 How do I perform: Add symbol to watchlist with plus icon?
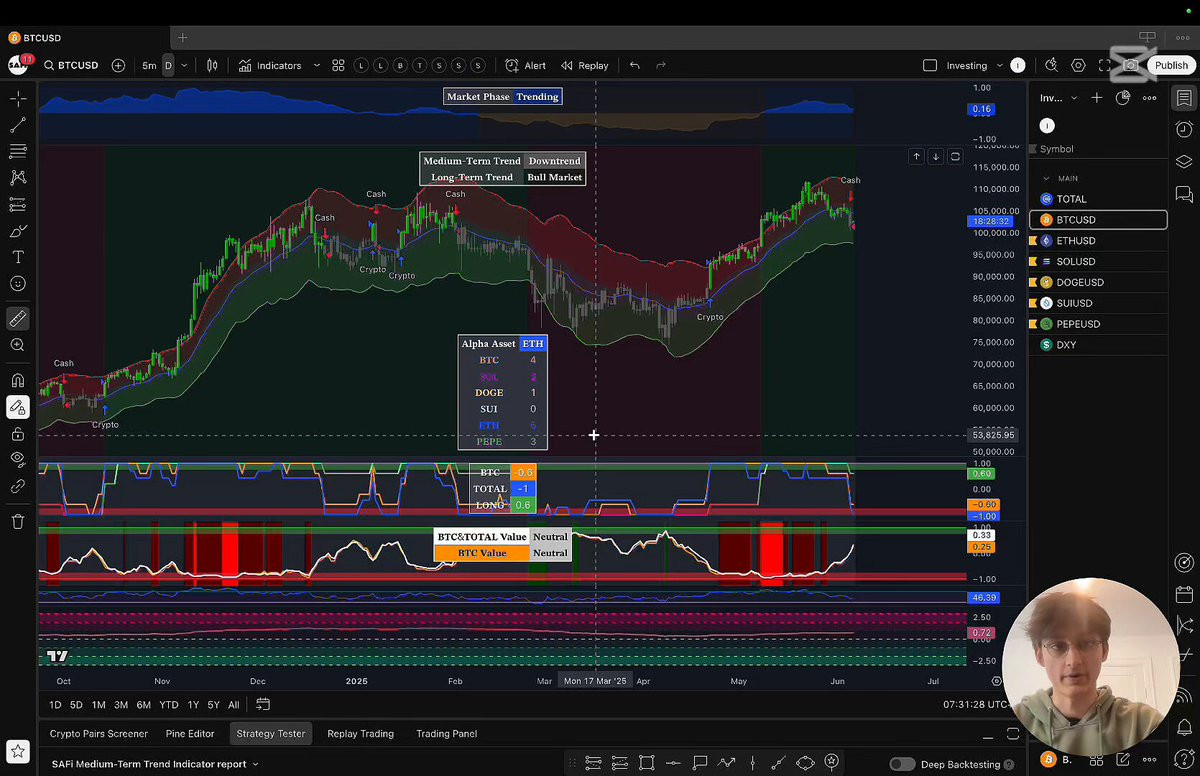pyautogui.click(x=1097, y=98)
